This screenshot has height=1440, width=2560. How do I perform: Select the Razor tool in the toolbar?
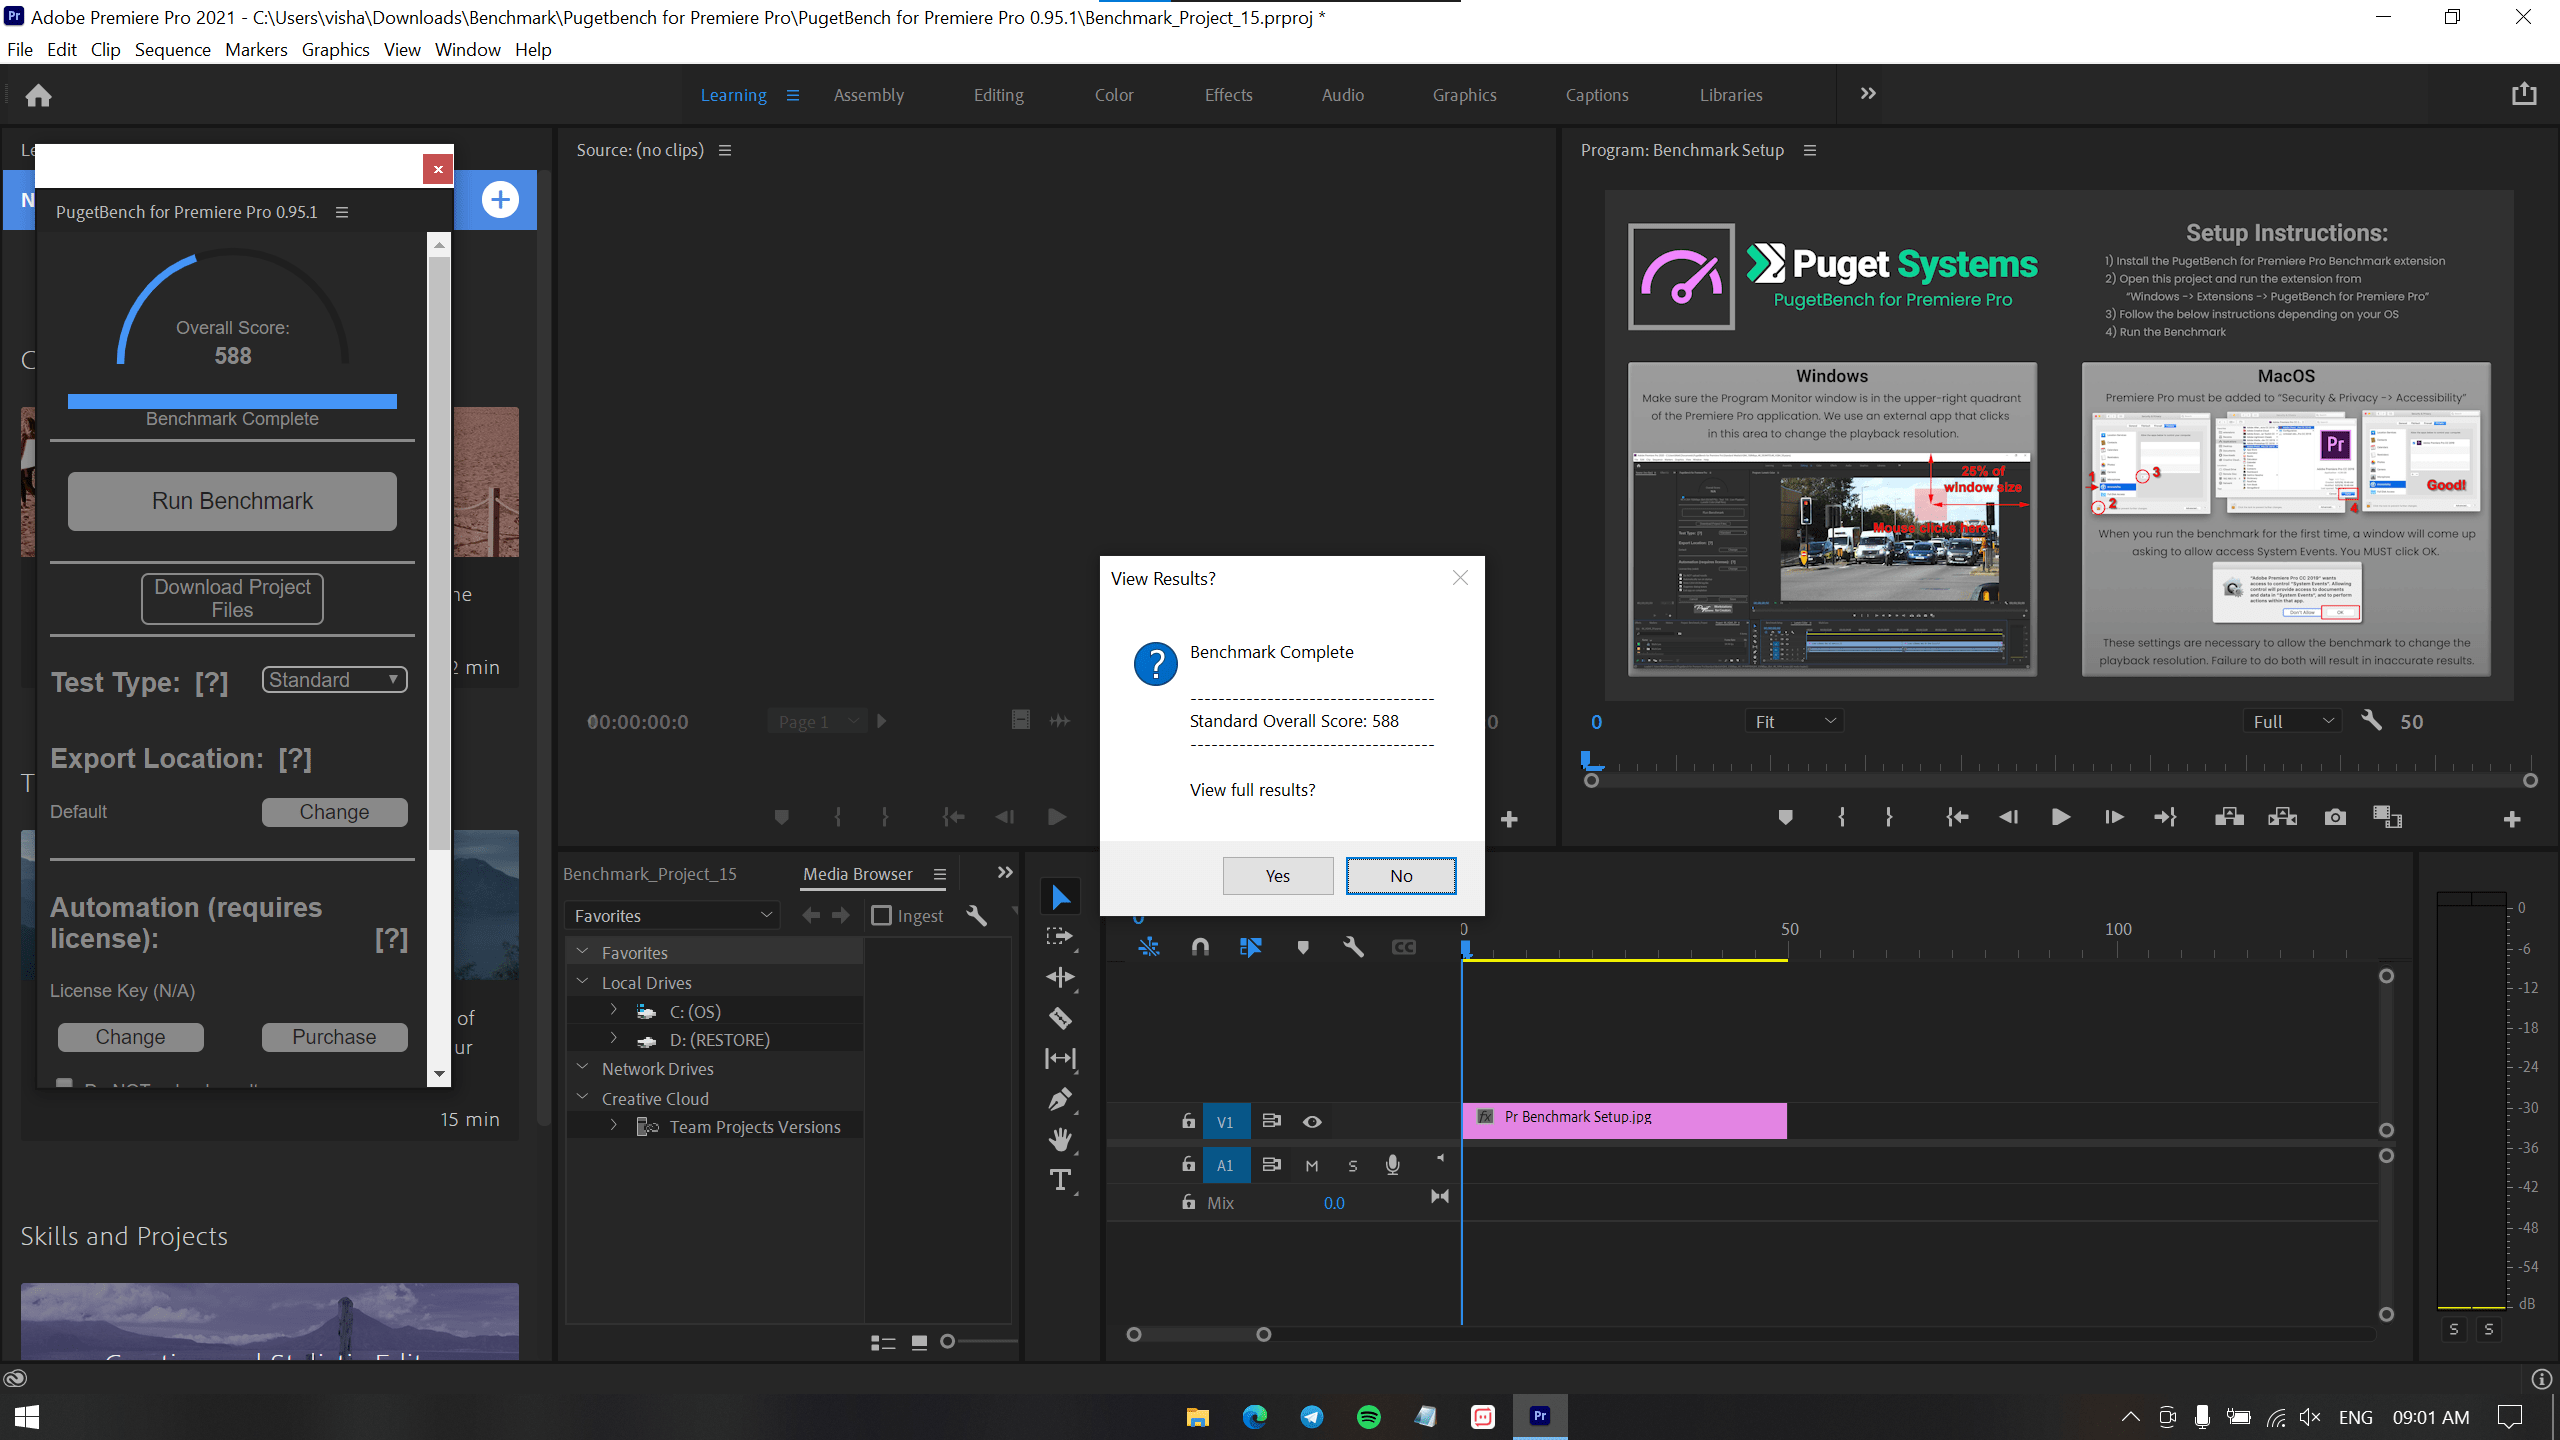click(x=1060, y=1018)
